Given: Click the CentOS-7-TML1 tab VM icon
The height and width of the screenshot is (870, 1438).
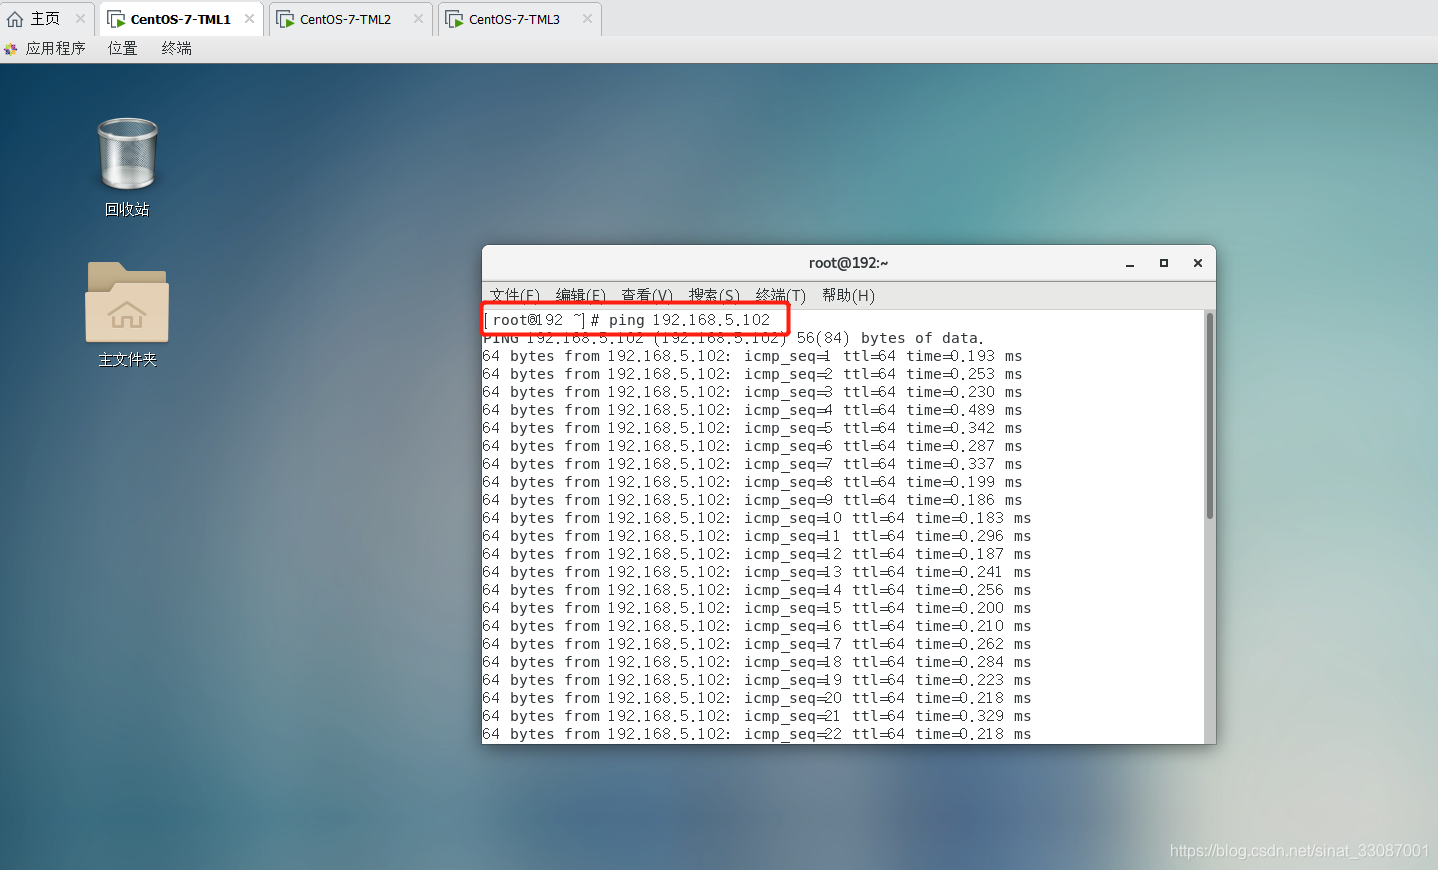Looking at the screenshot, I should (x=116, y=19).
